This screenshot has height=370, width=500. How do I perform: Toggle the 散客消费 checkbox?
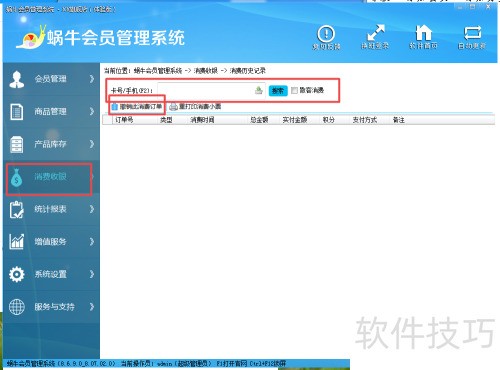pos(294,90)
